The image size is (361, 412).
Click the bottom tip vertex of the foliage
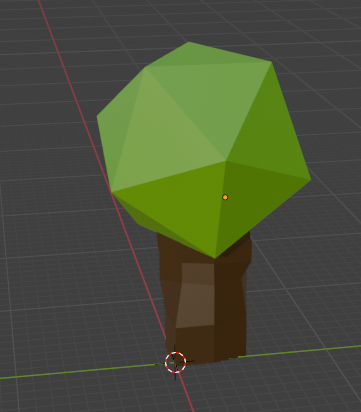215,258
